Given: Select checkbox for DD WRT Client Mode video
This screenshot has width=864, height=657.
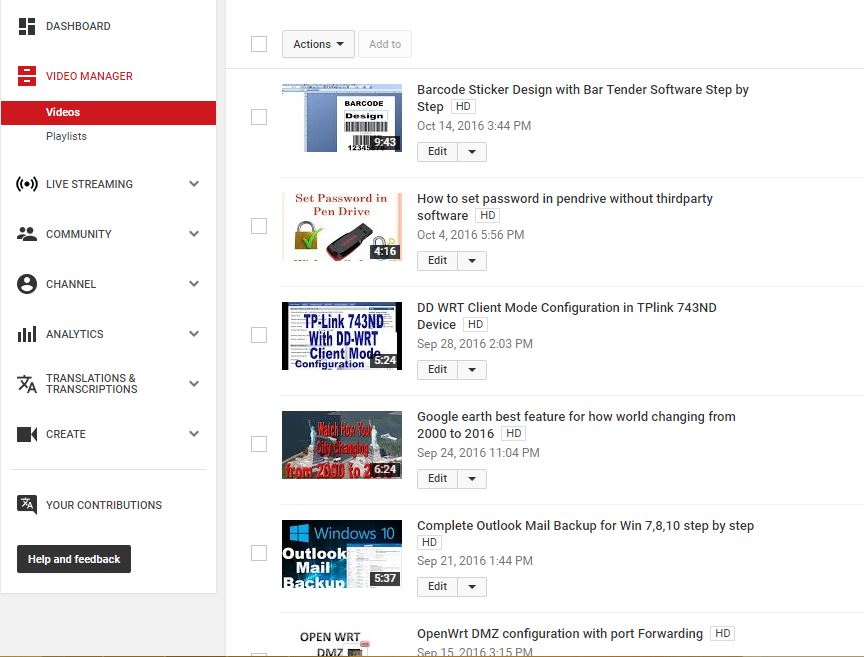Looking at the screenshot, I should click(x=259, y=335).
